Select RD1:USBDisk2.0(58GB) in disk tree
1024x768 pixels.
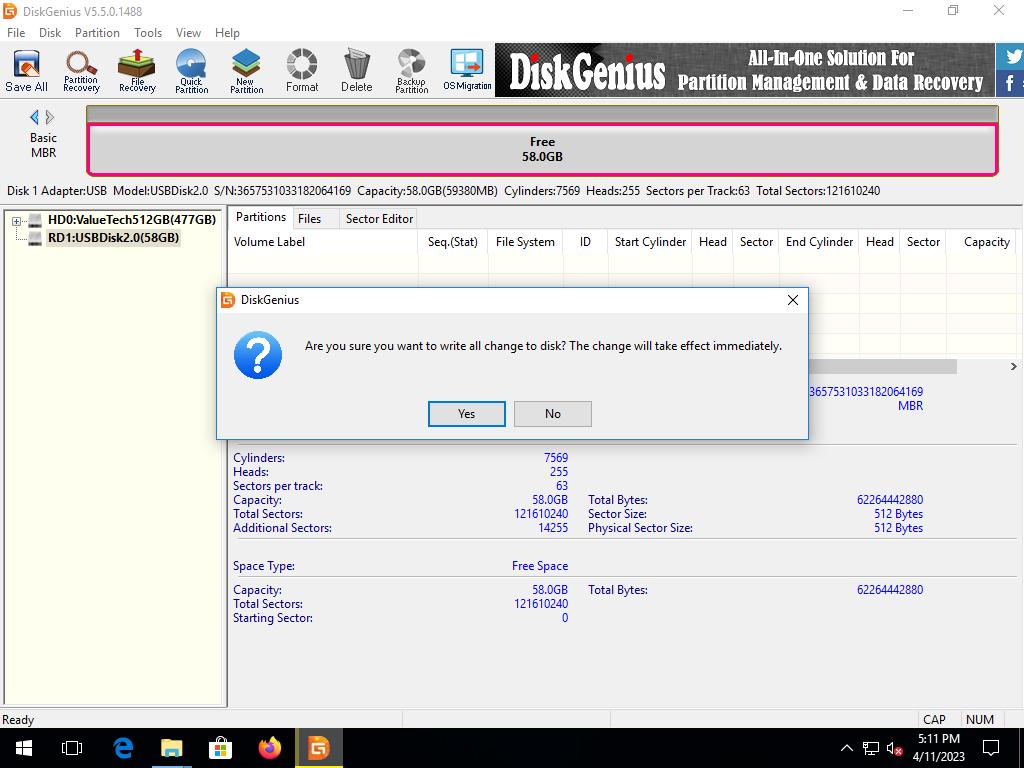point(113,238)
